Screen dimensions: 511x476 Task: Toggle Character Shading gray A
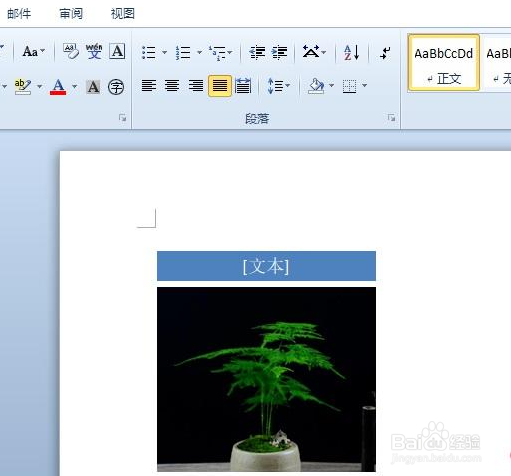coord(93,87)
